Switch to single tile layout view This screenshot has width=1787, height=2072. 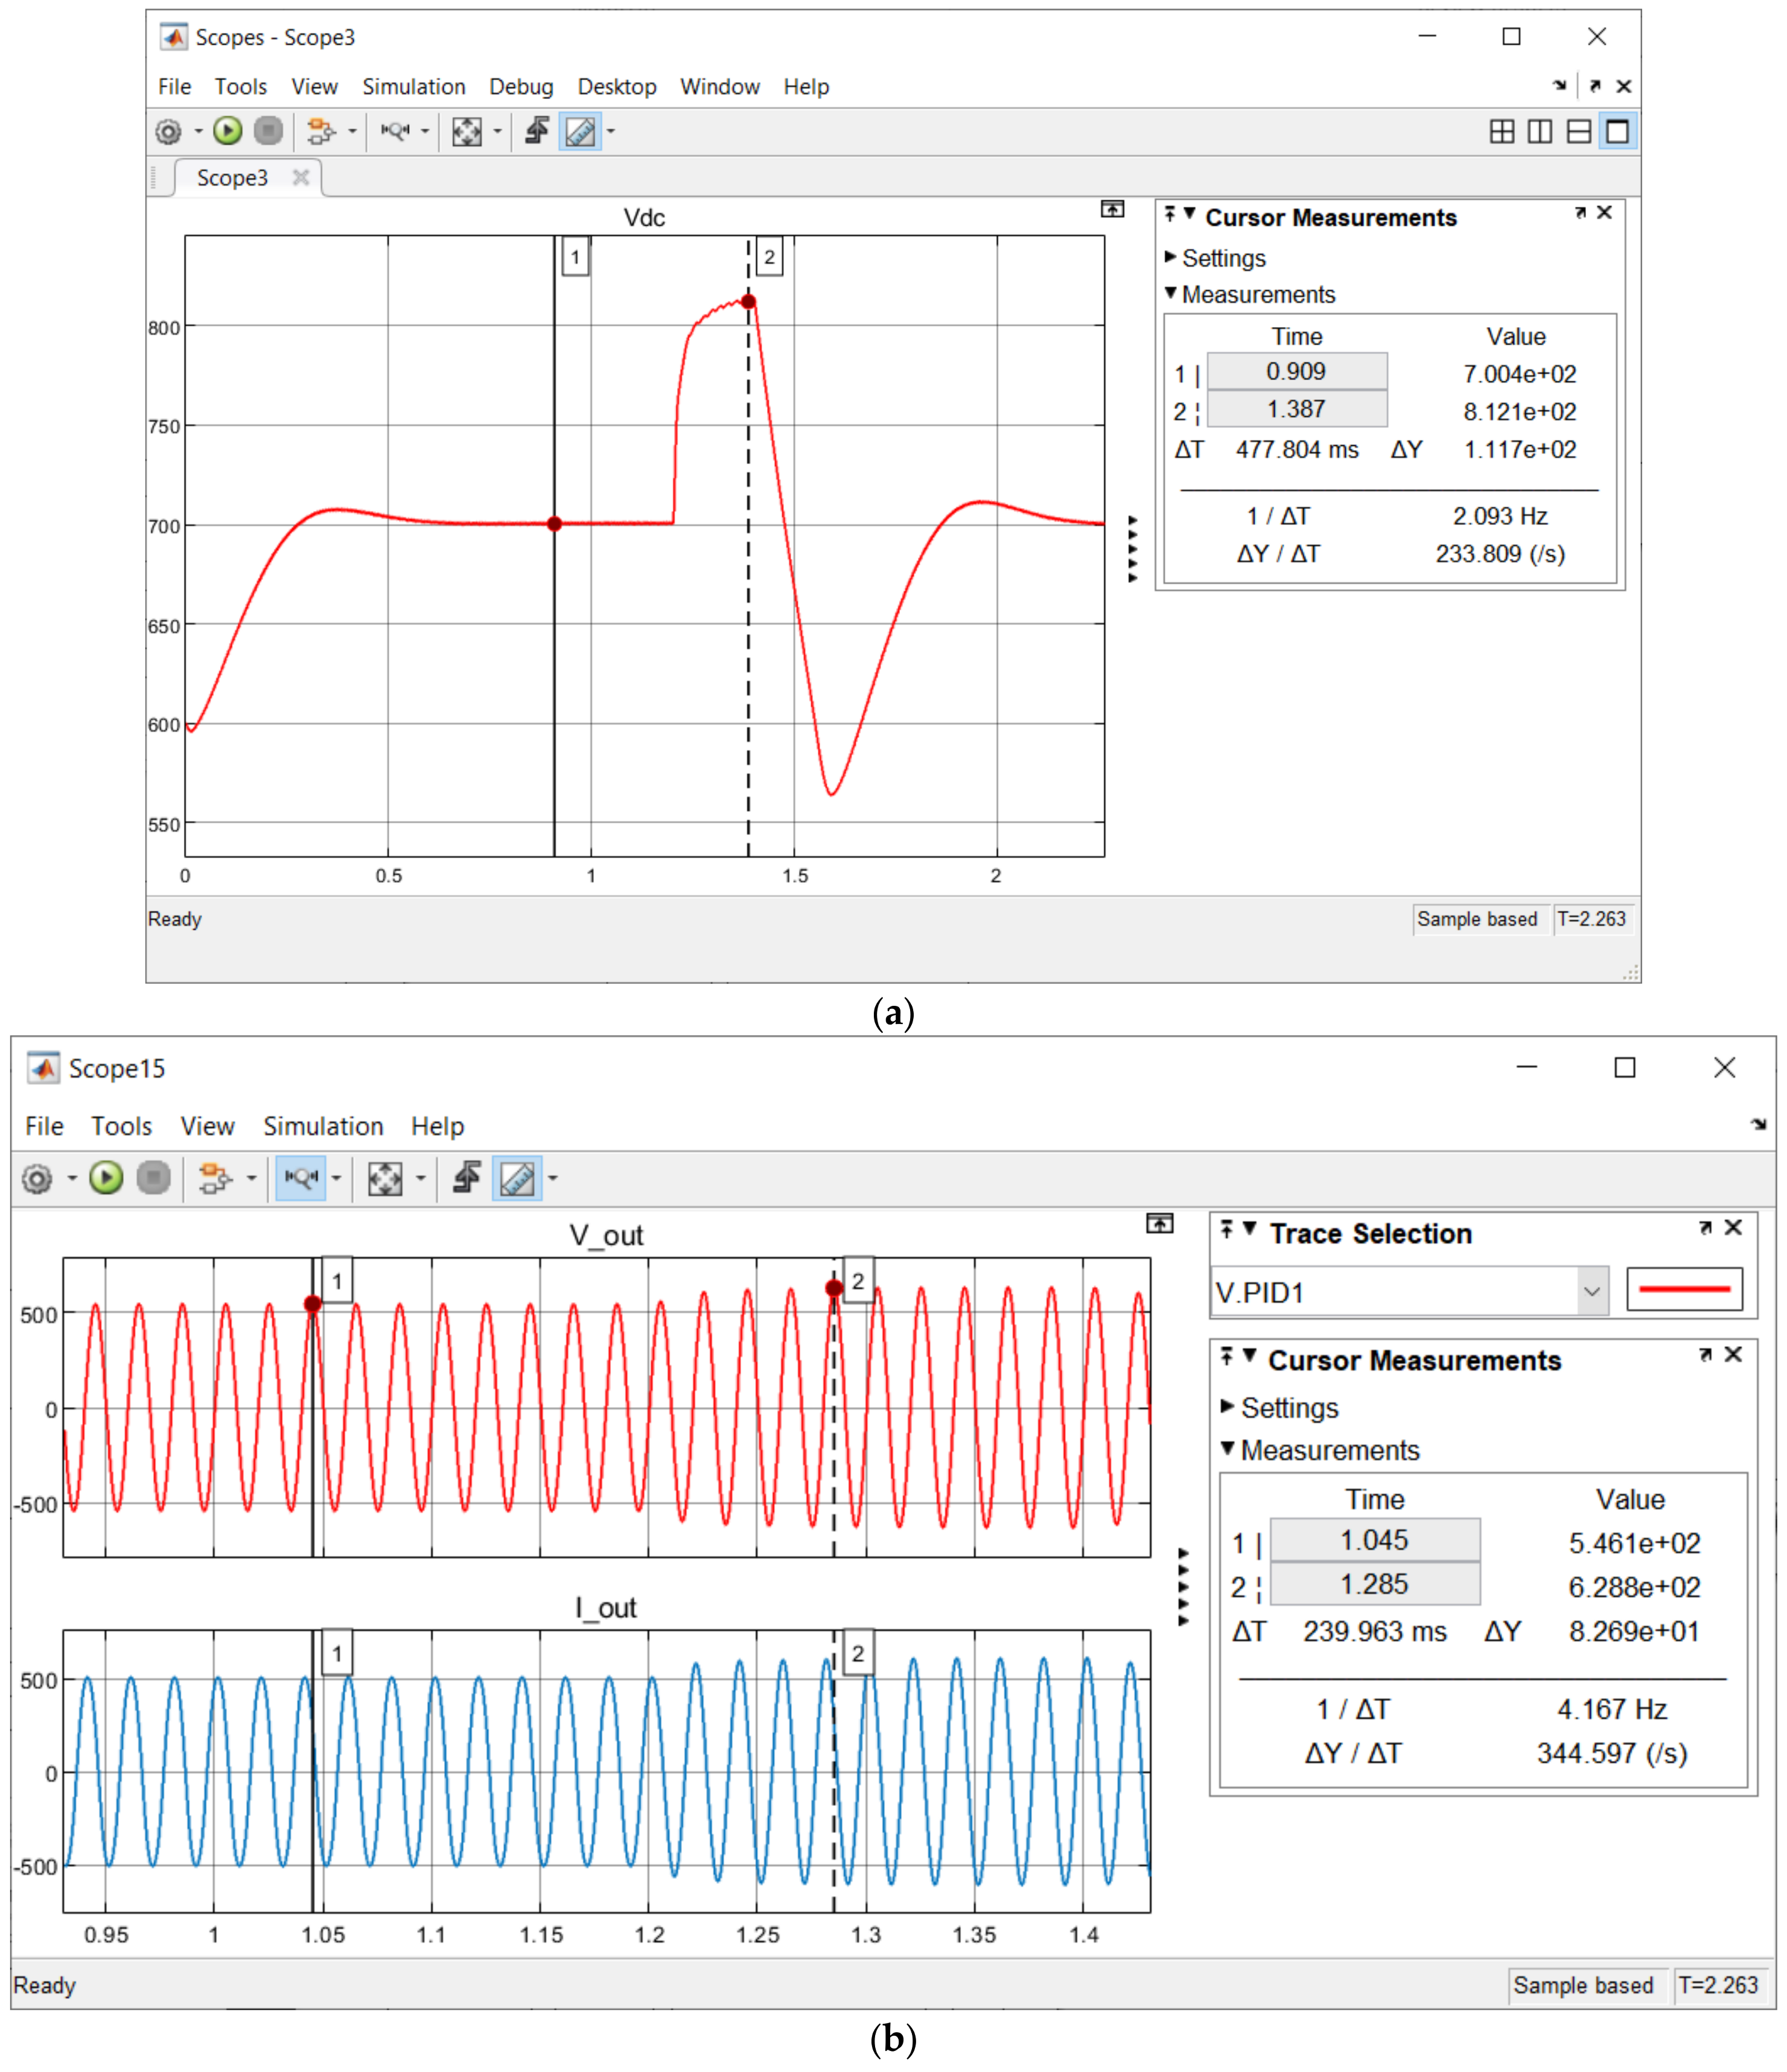[x=1617, y=131]
